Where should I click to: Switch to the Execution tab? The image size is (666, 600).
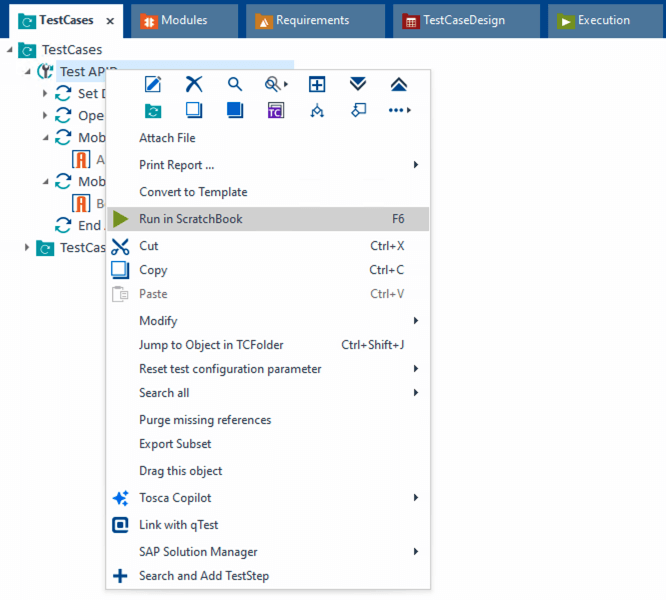pyautogui.click(x=607, y=21)
